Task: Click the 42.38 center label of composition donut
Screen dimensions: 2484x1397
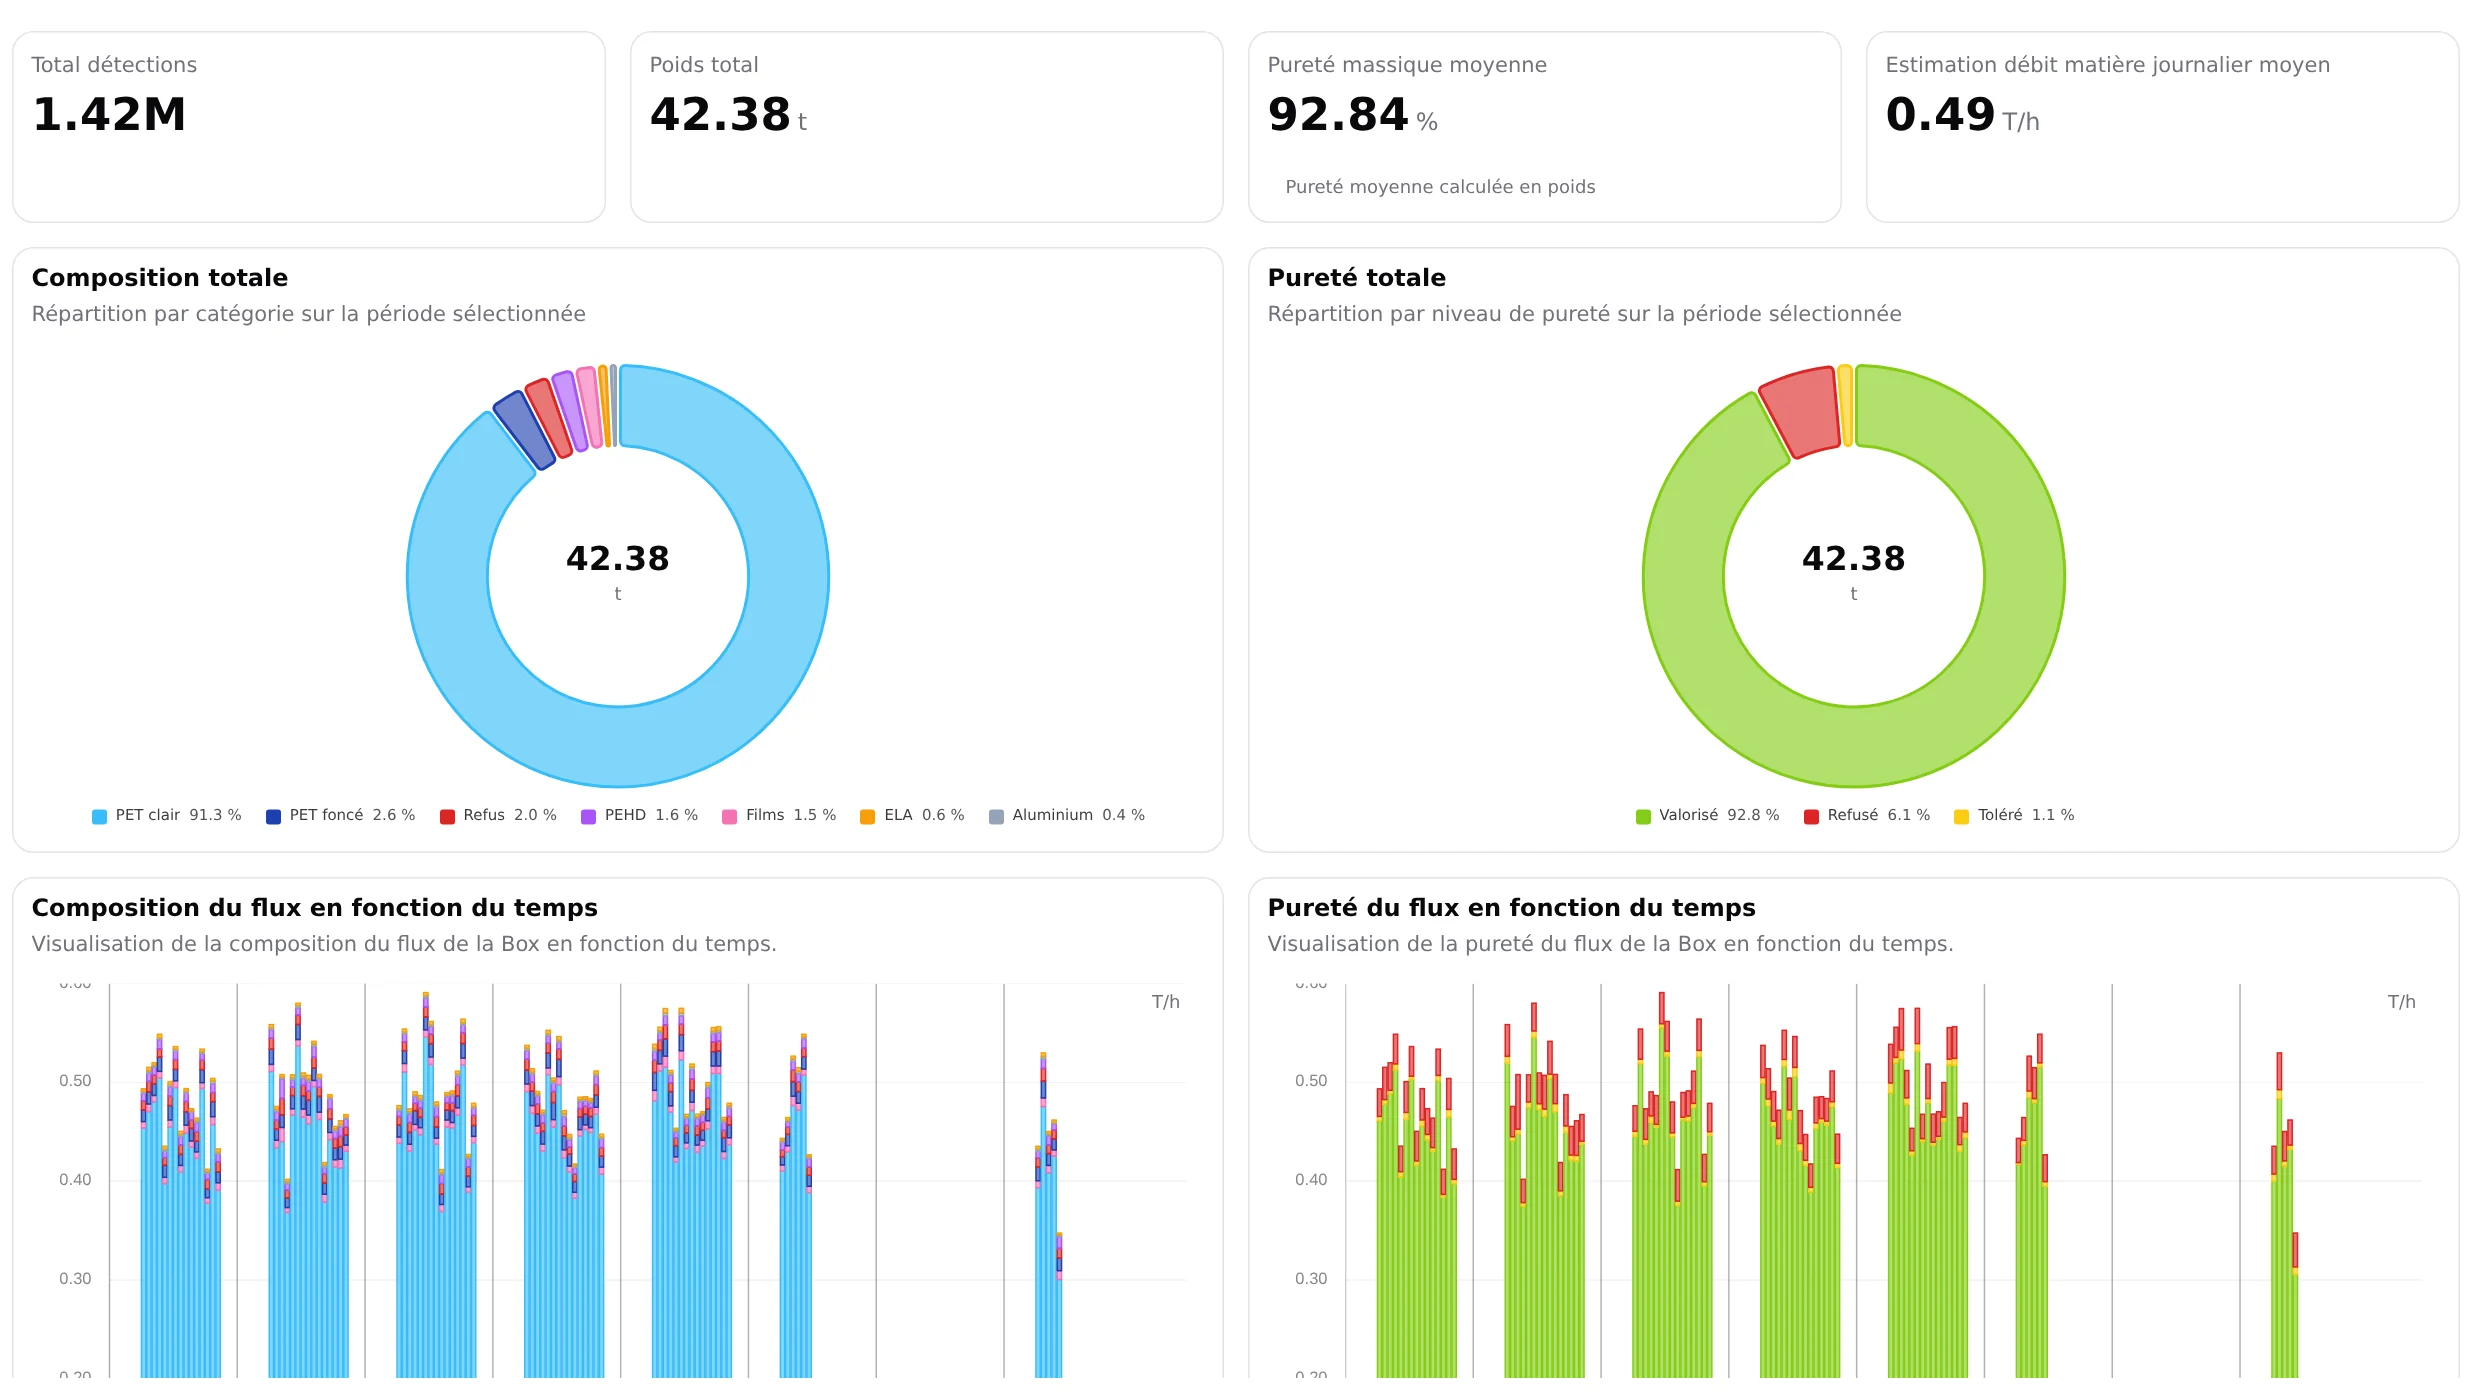Action: click(x=618, y=559)
